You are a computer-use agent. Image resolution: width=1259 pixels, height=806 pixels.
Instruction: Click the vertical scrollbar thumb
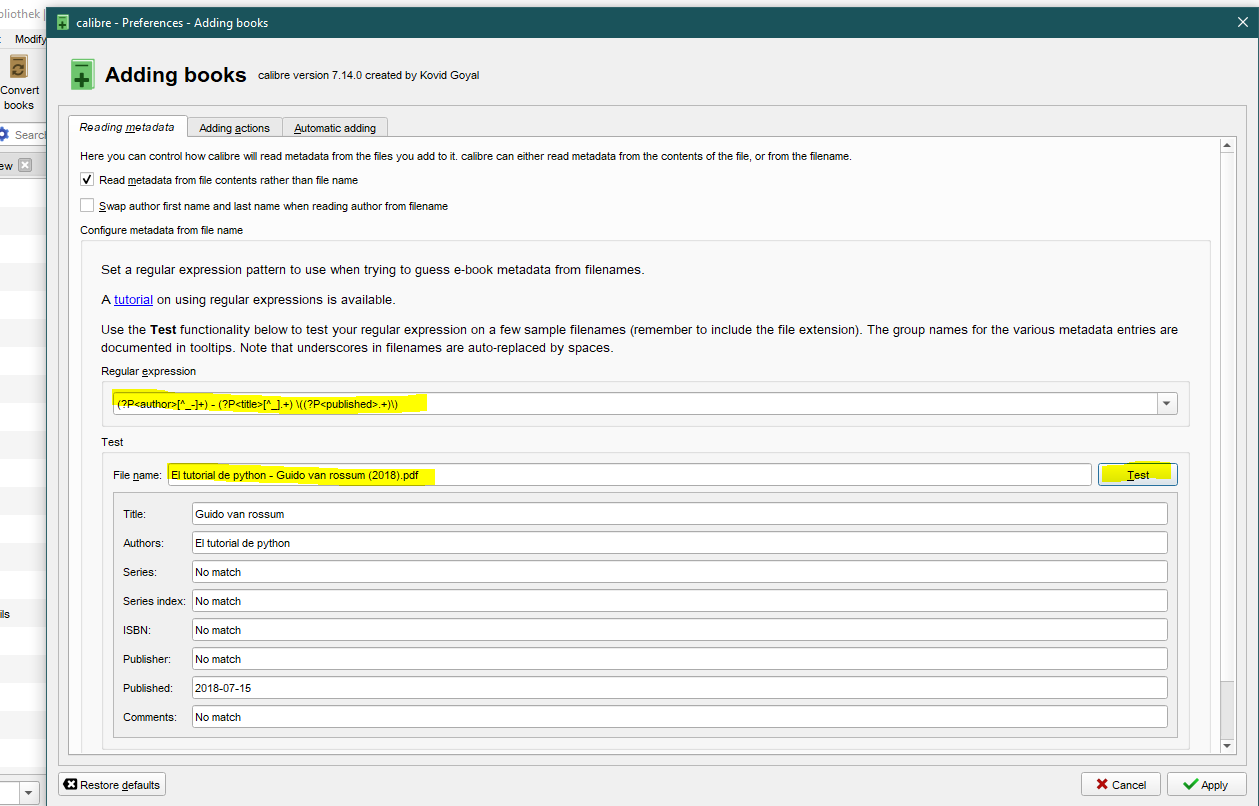tap(1229, 416)
